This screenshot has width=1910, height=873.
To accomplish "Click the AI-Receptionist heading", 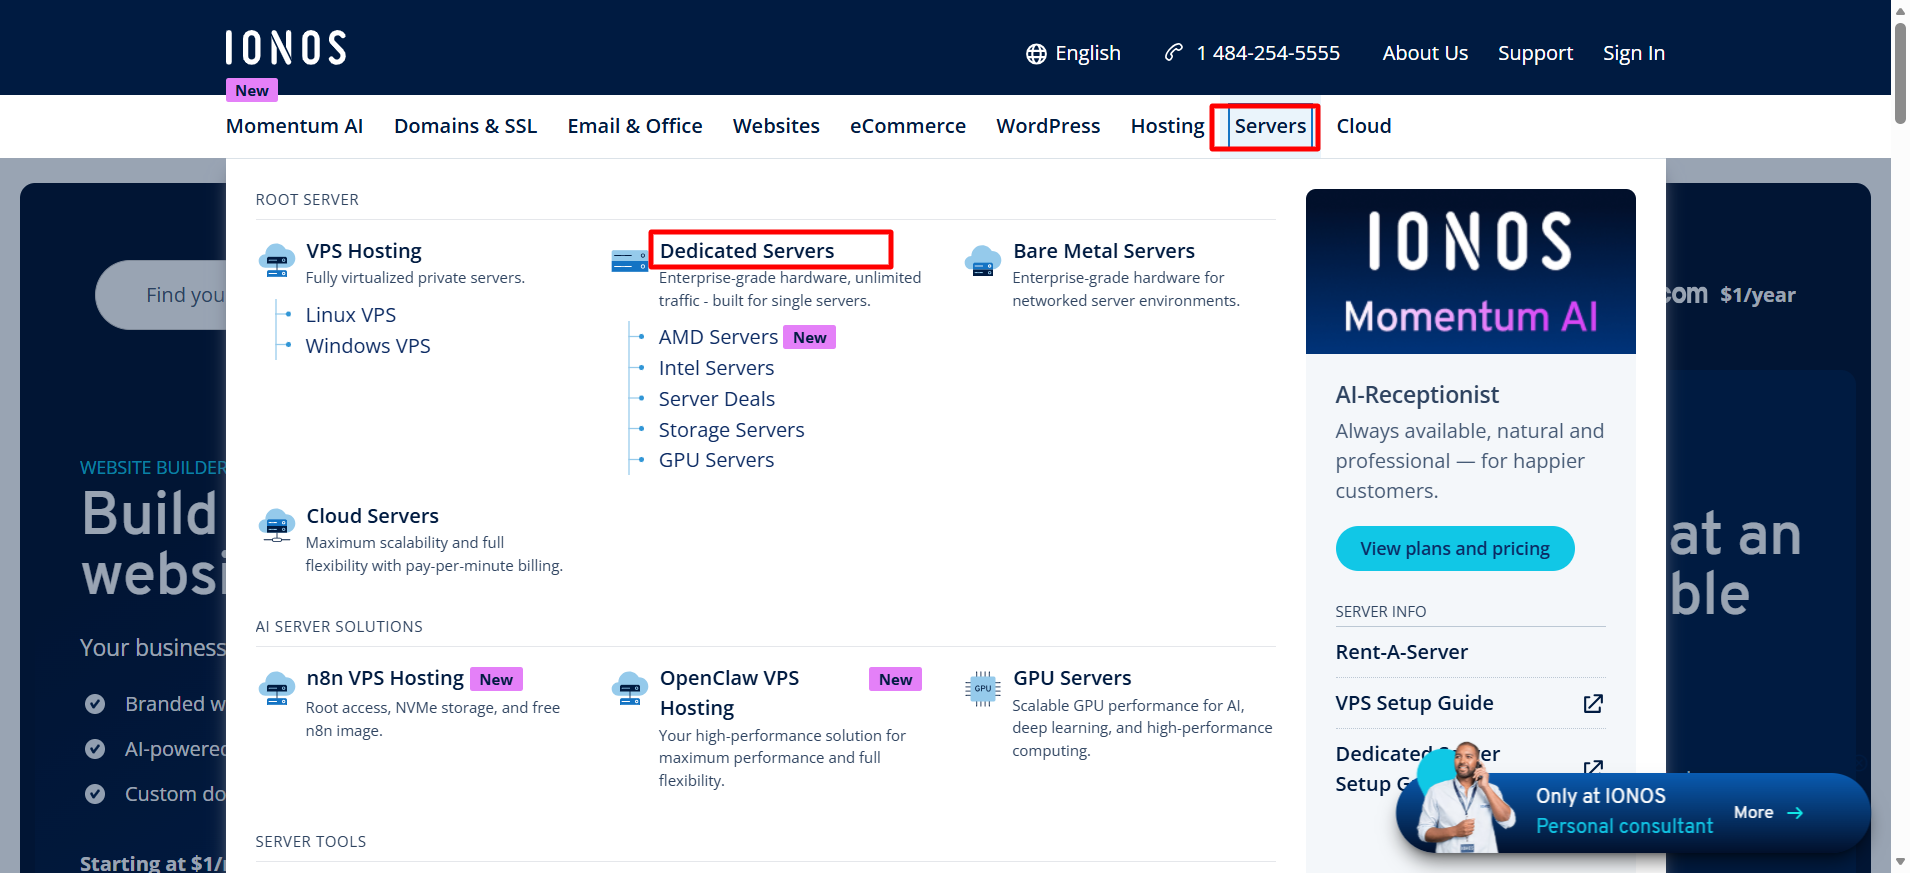I will [x=1417, y=395].
